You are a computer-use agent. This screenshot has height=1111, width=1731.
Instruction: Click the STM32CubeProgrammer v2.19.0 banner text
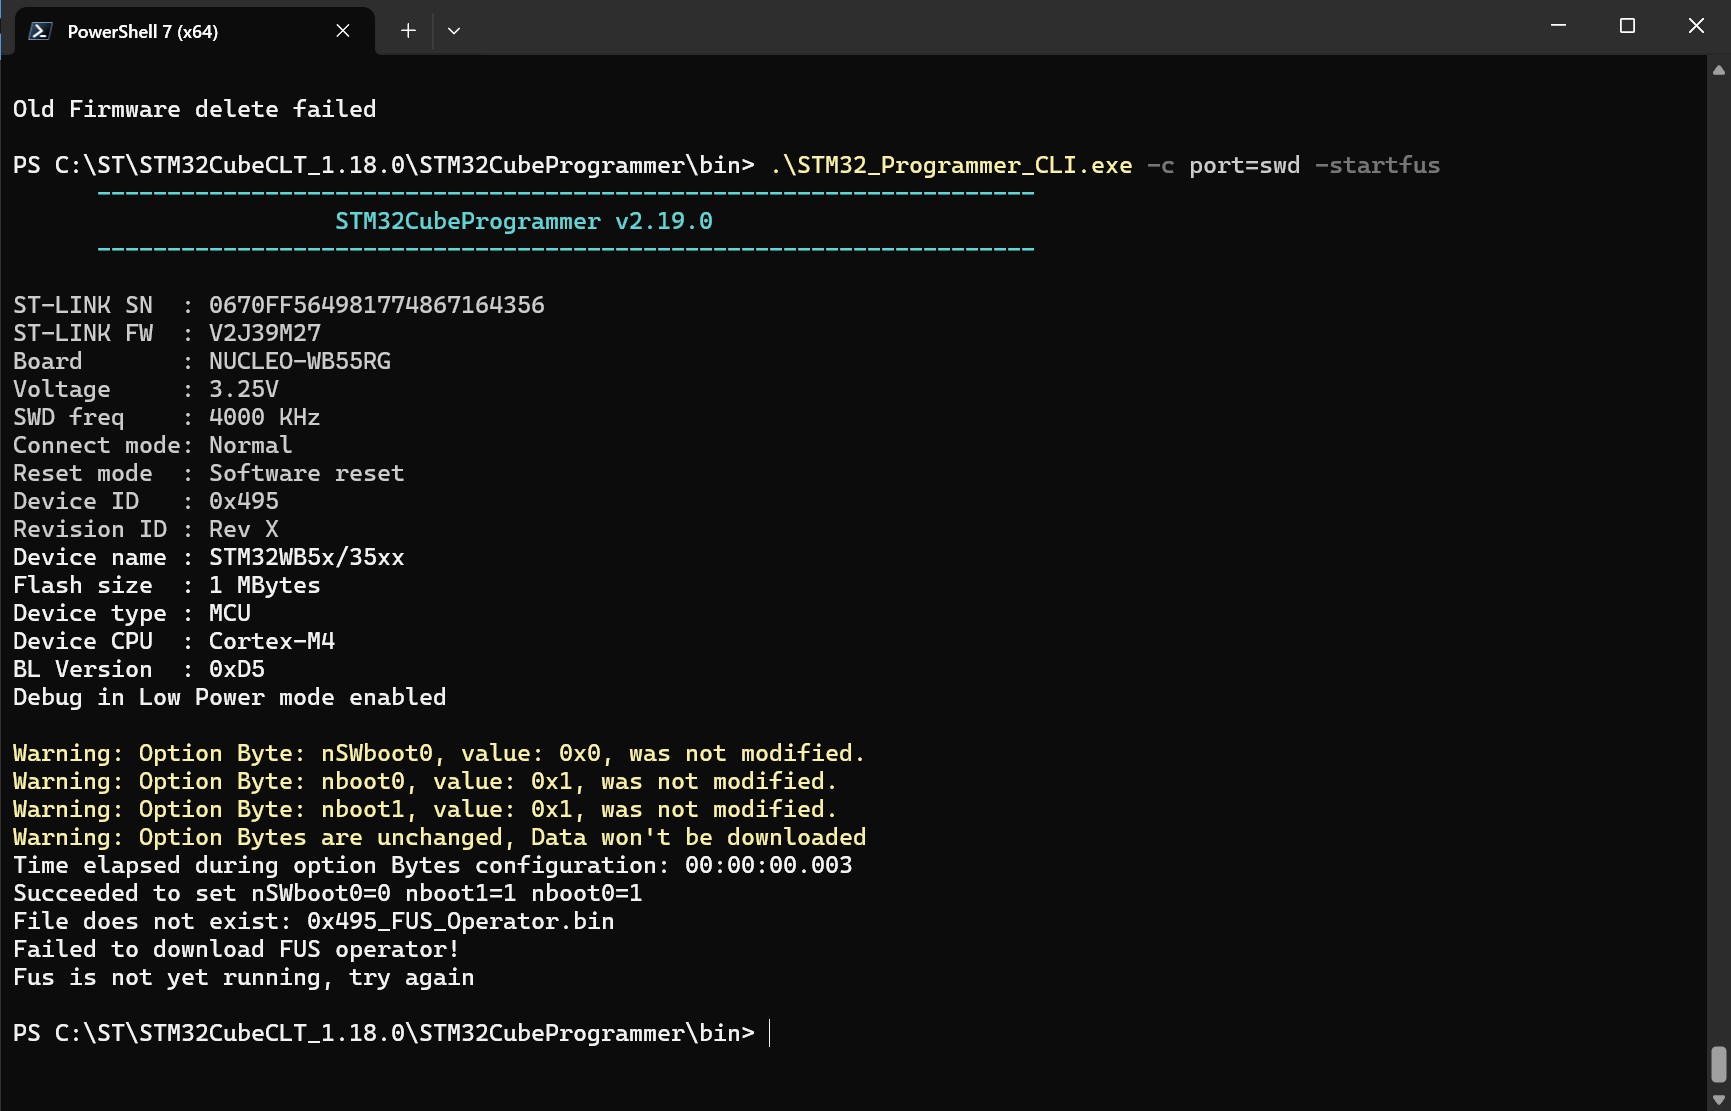coord(523,221)
